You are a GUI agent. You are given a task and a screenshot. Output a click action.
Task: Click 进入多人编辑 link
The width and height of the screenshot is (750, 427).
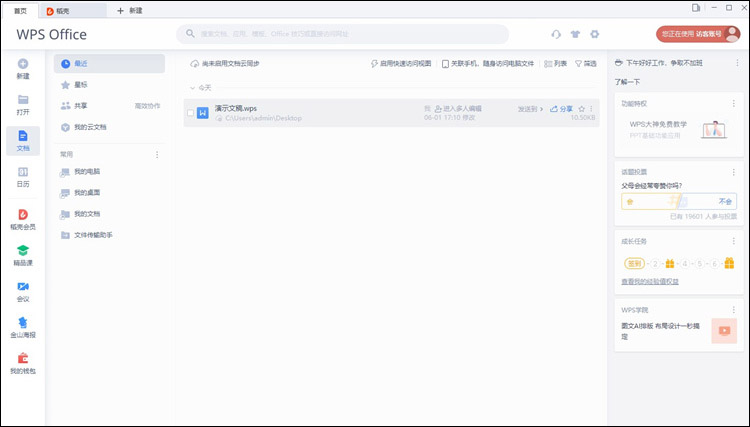pyautogui.click(x=458, y=109)
